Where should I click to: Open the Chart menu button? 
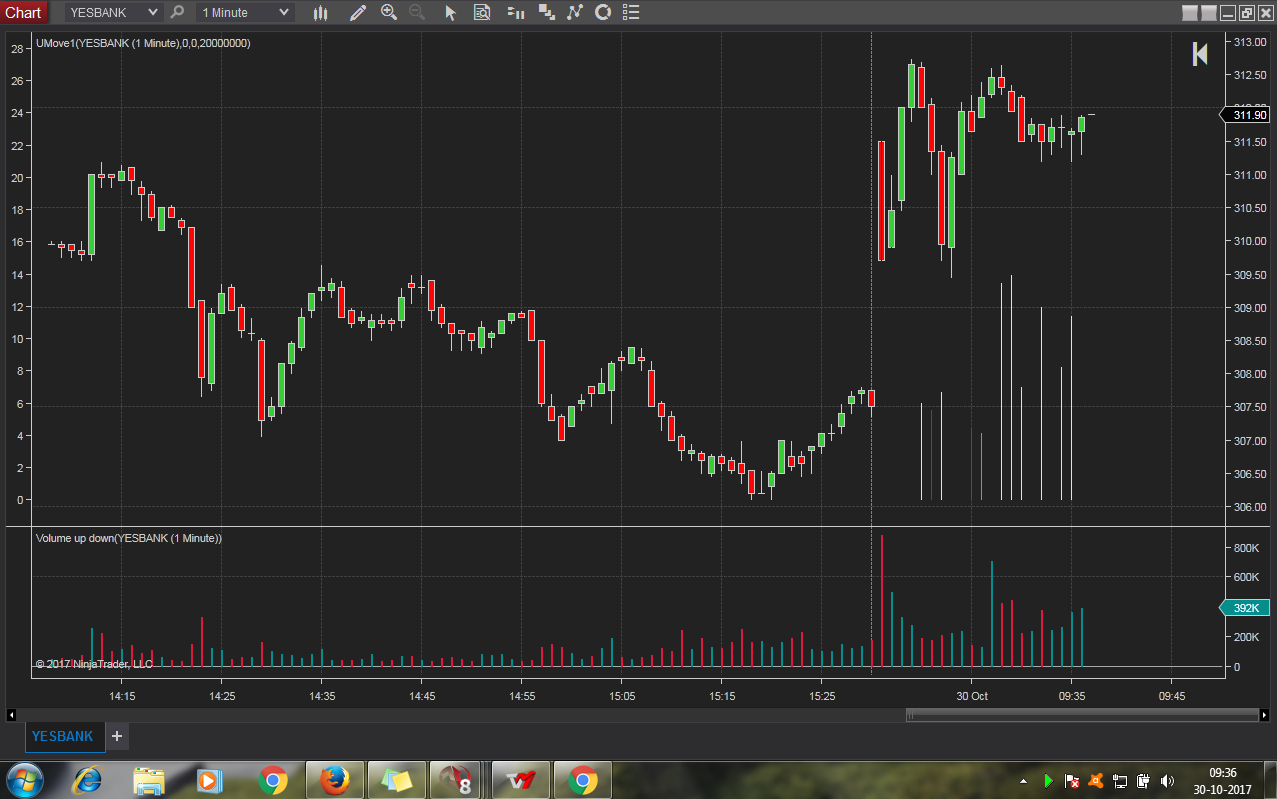[x=23, y=12]
